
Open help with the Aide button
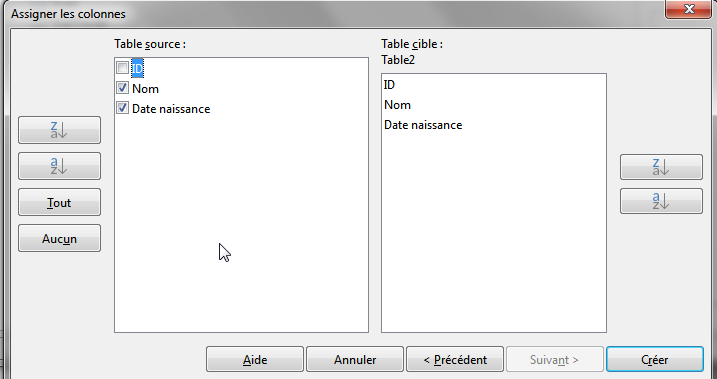255,359
